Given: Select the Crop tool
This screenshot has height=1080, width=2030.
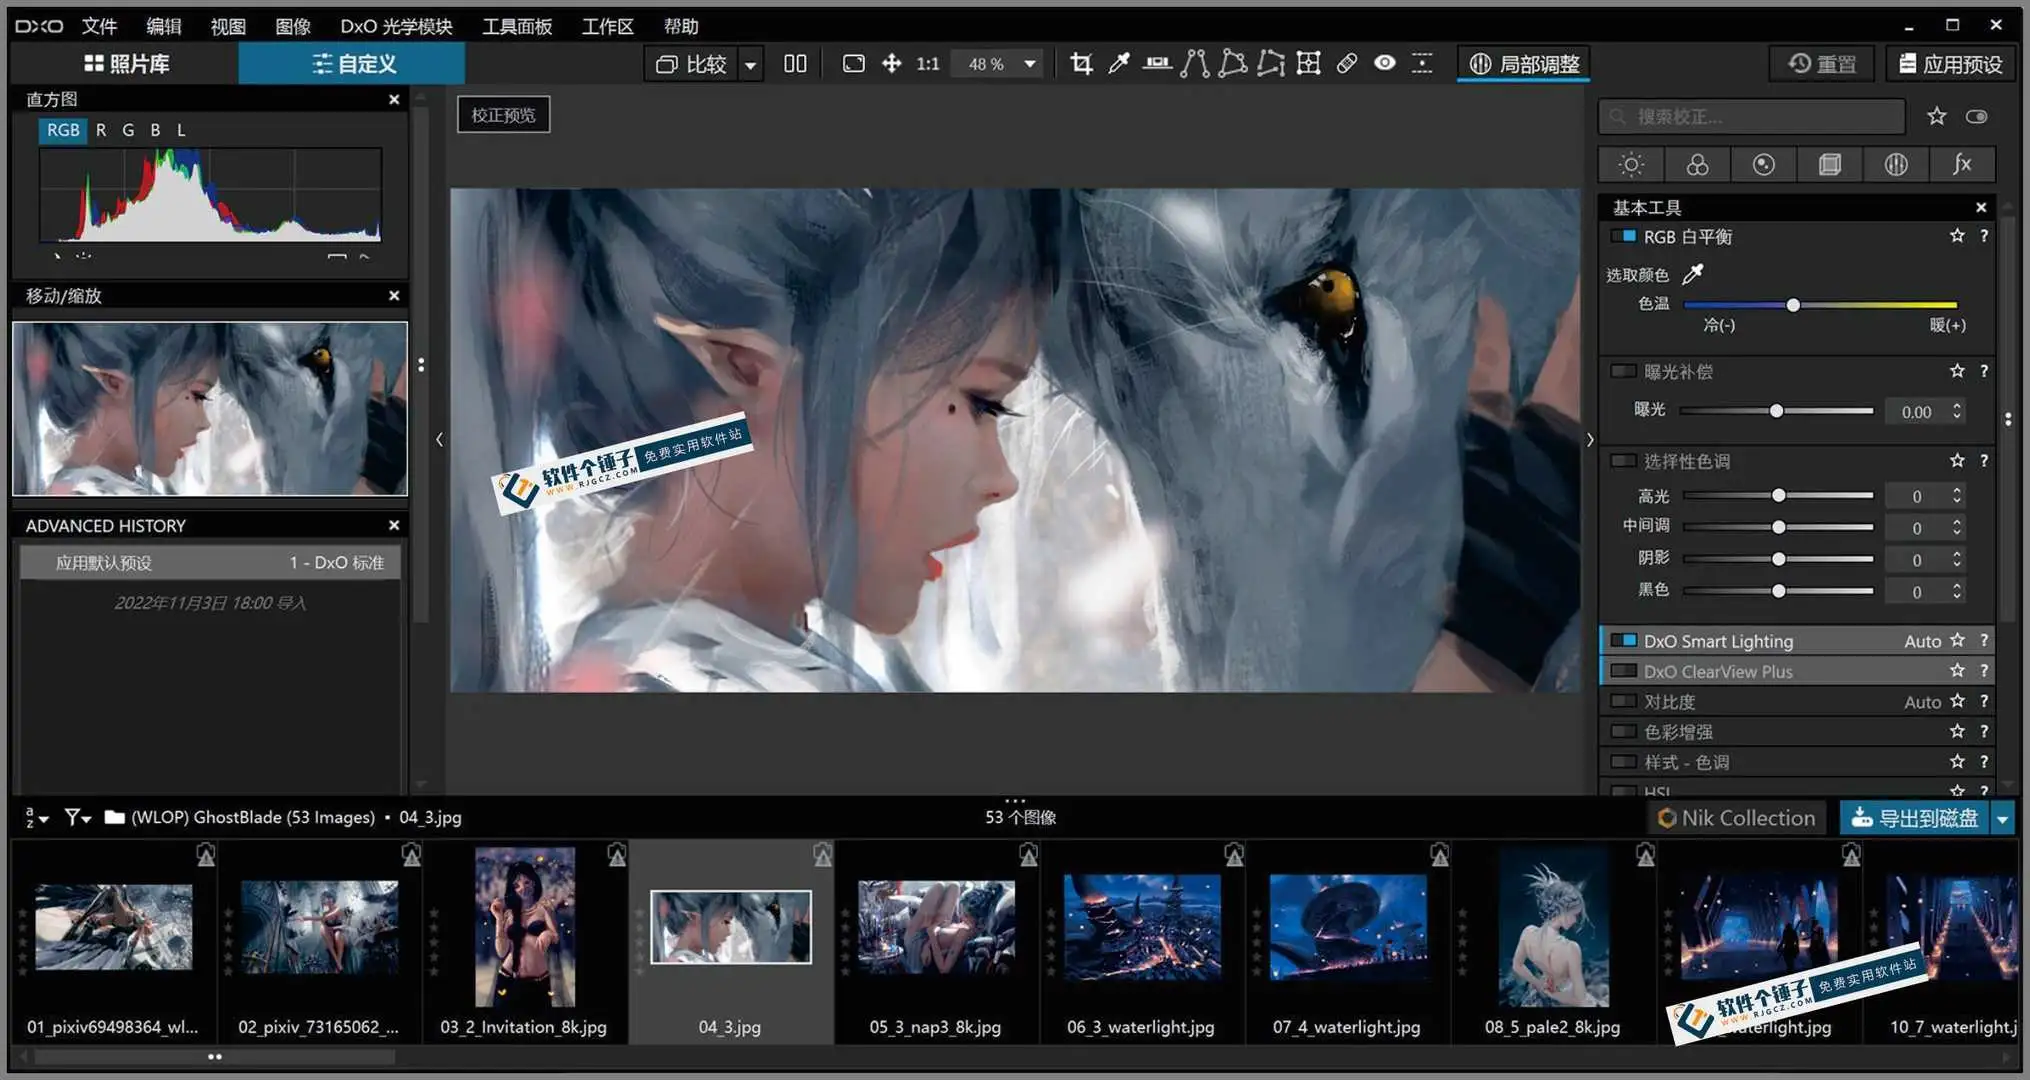Looking at the screenshot, I should [1080, 63].
